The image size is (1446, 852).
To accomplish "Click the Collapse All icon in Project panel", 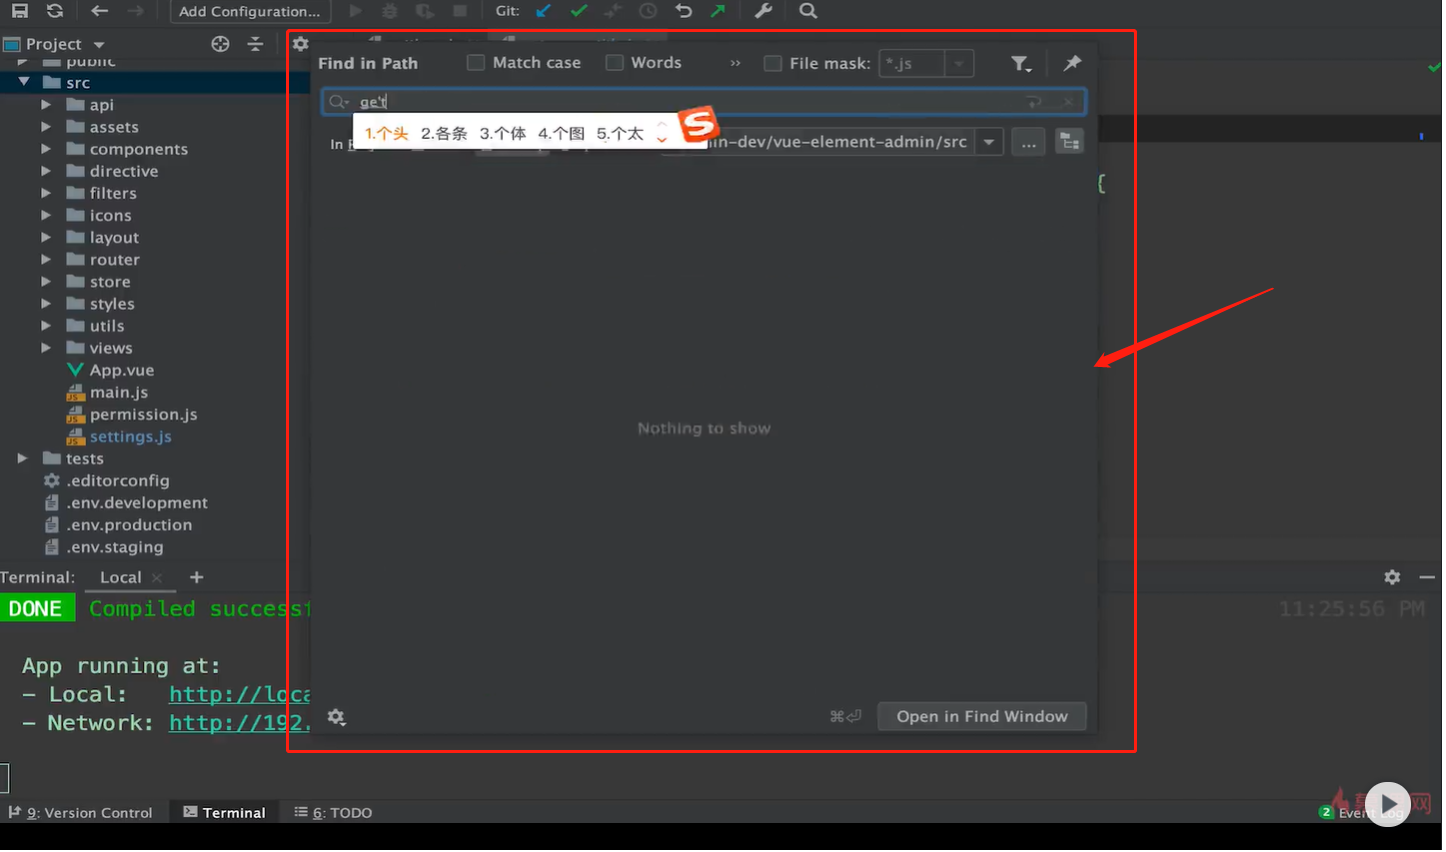I will (x=255, y=44).
